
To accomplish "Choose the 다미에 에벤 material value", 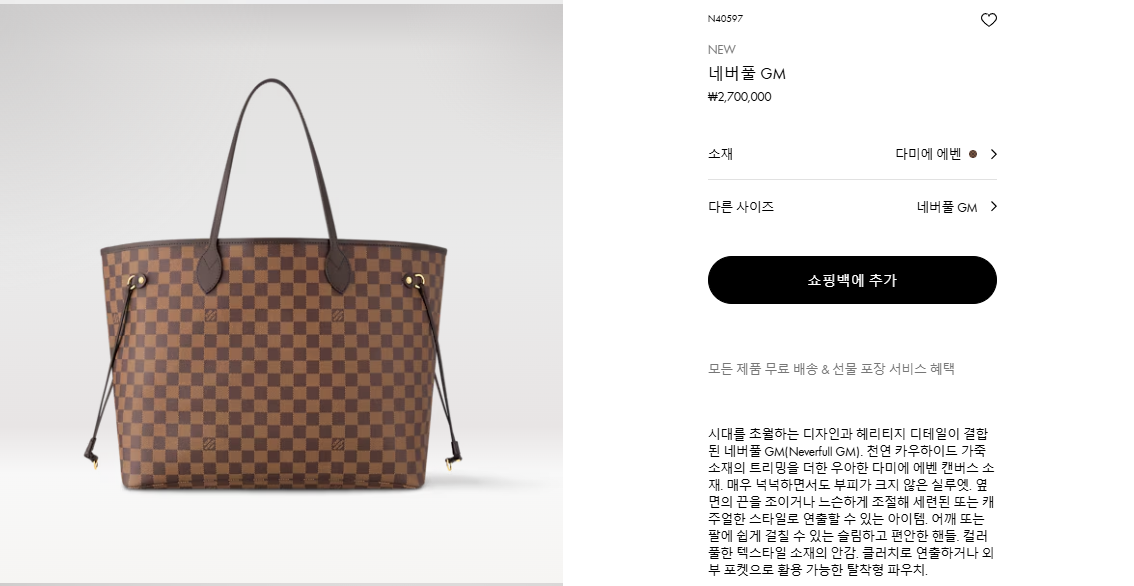I will [x=928, y=154].
